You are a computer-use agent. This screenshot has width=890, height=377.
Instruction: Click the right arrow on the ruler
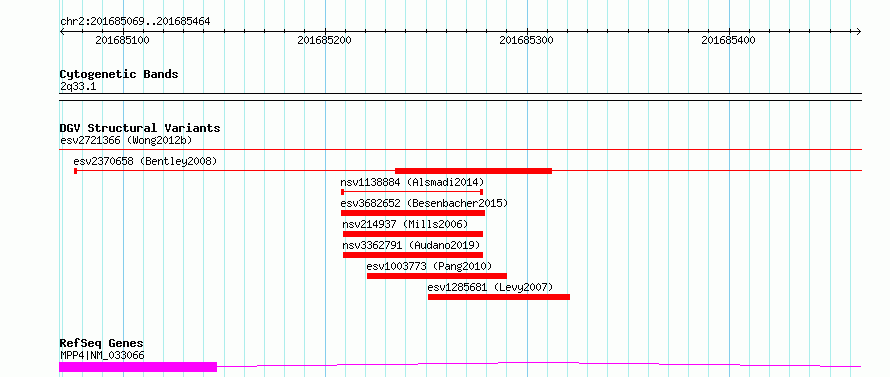(859, 31)
